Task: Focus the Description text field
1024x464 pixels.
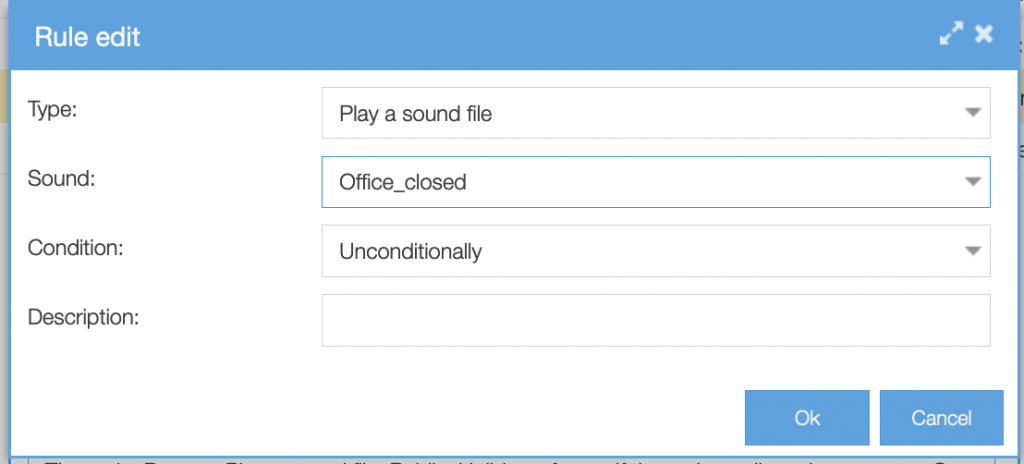Action: (655, 320)
